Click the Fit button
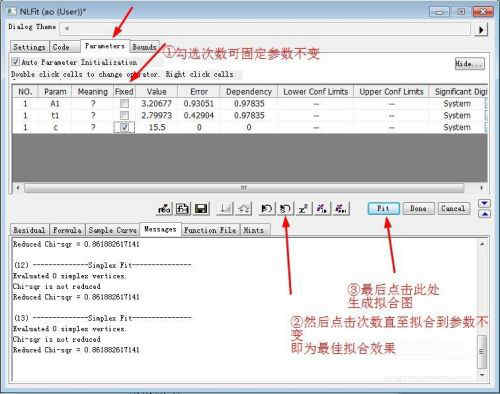 click(383, 209)
